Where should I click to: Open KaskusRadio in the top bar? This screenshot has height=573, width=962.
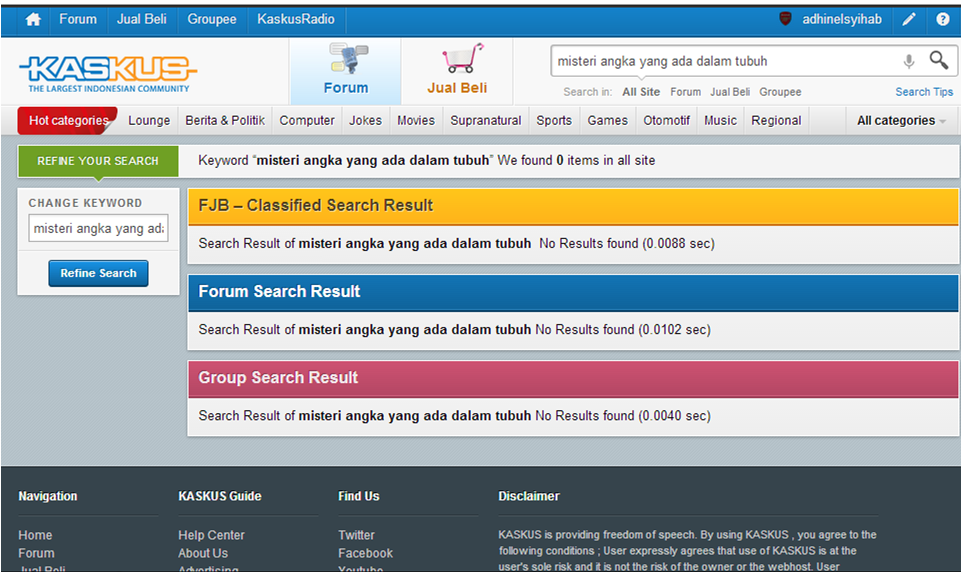click(x=296, y=19)
